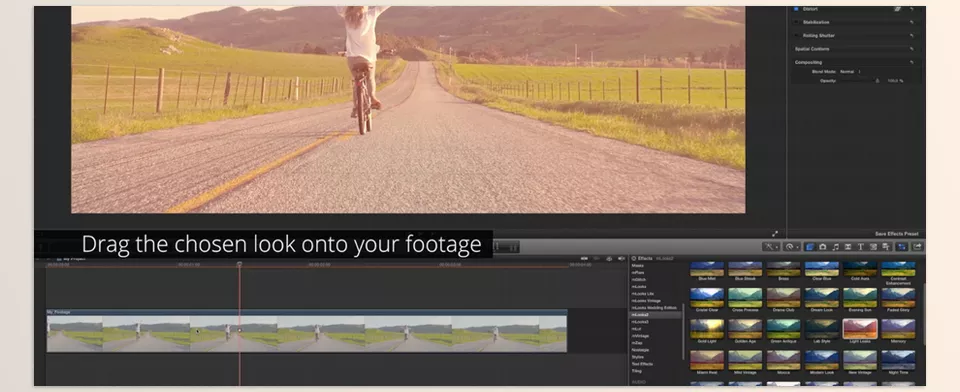This screenshot has width=960, height=392.
Task: Select Nostalgia effects category
Action: point(640,350)
